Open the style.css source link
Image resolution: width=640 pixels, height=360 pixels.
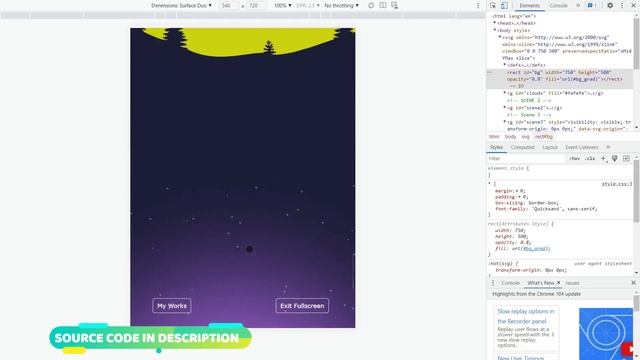tap(617, 184)
